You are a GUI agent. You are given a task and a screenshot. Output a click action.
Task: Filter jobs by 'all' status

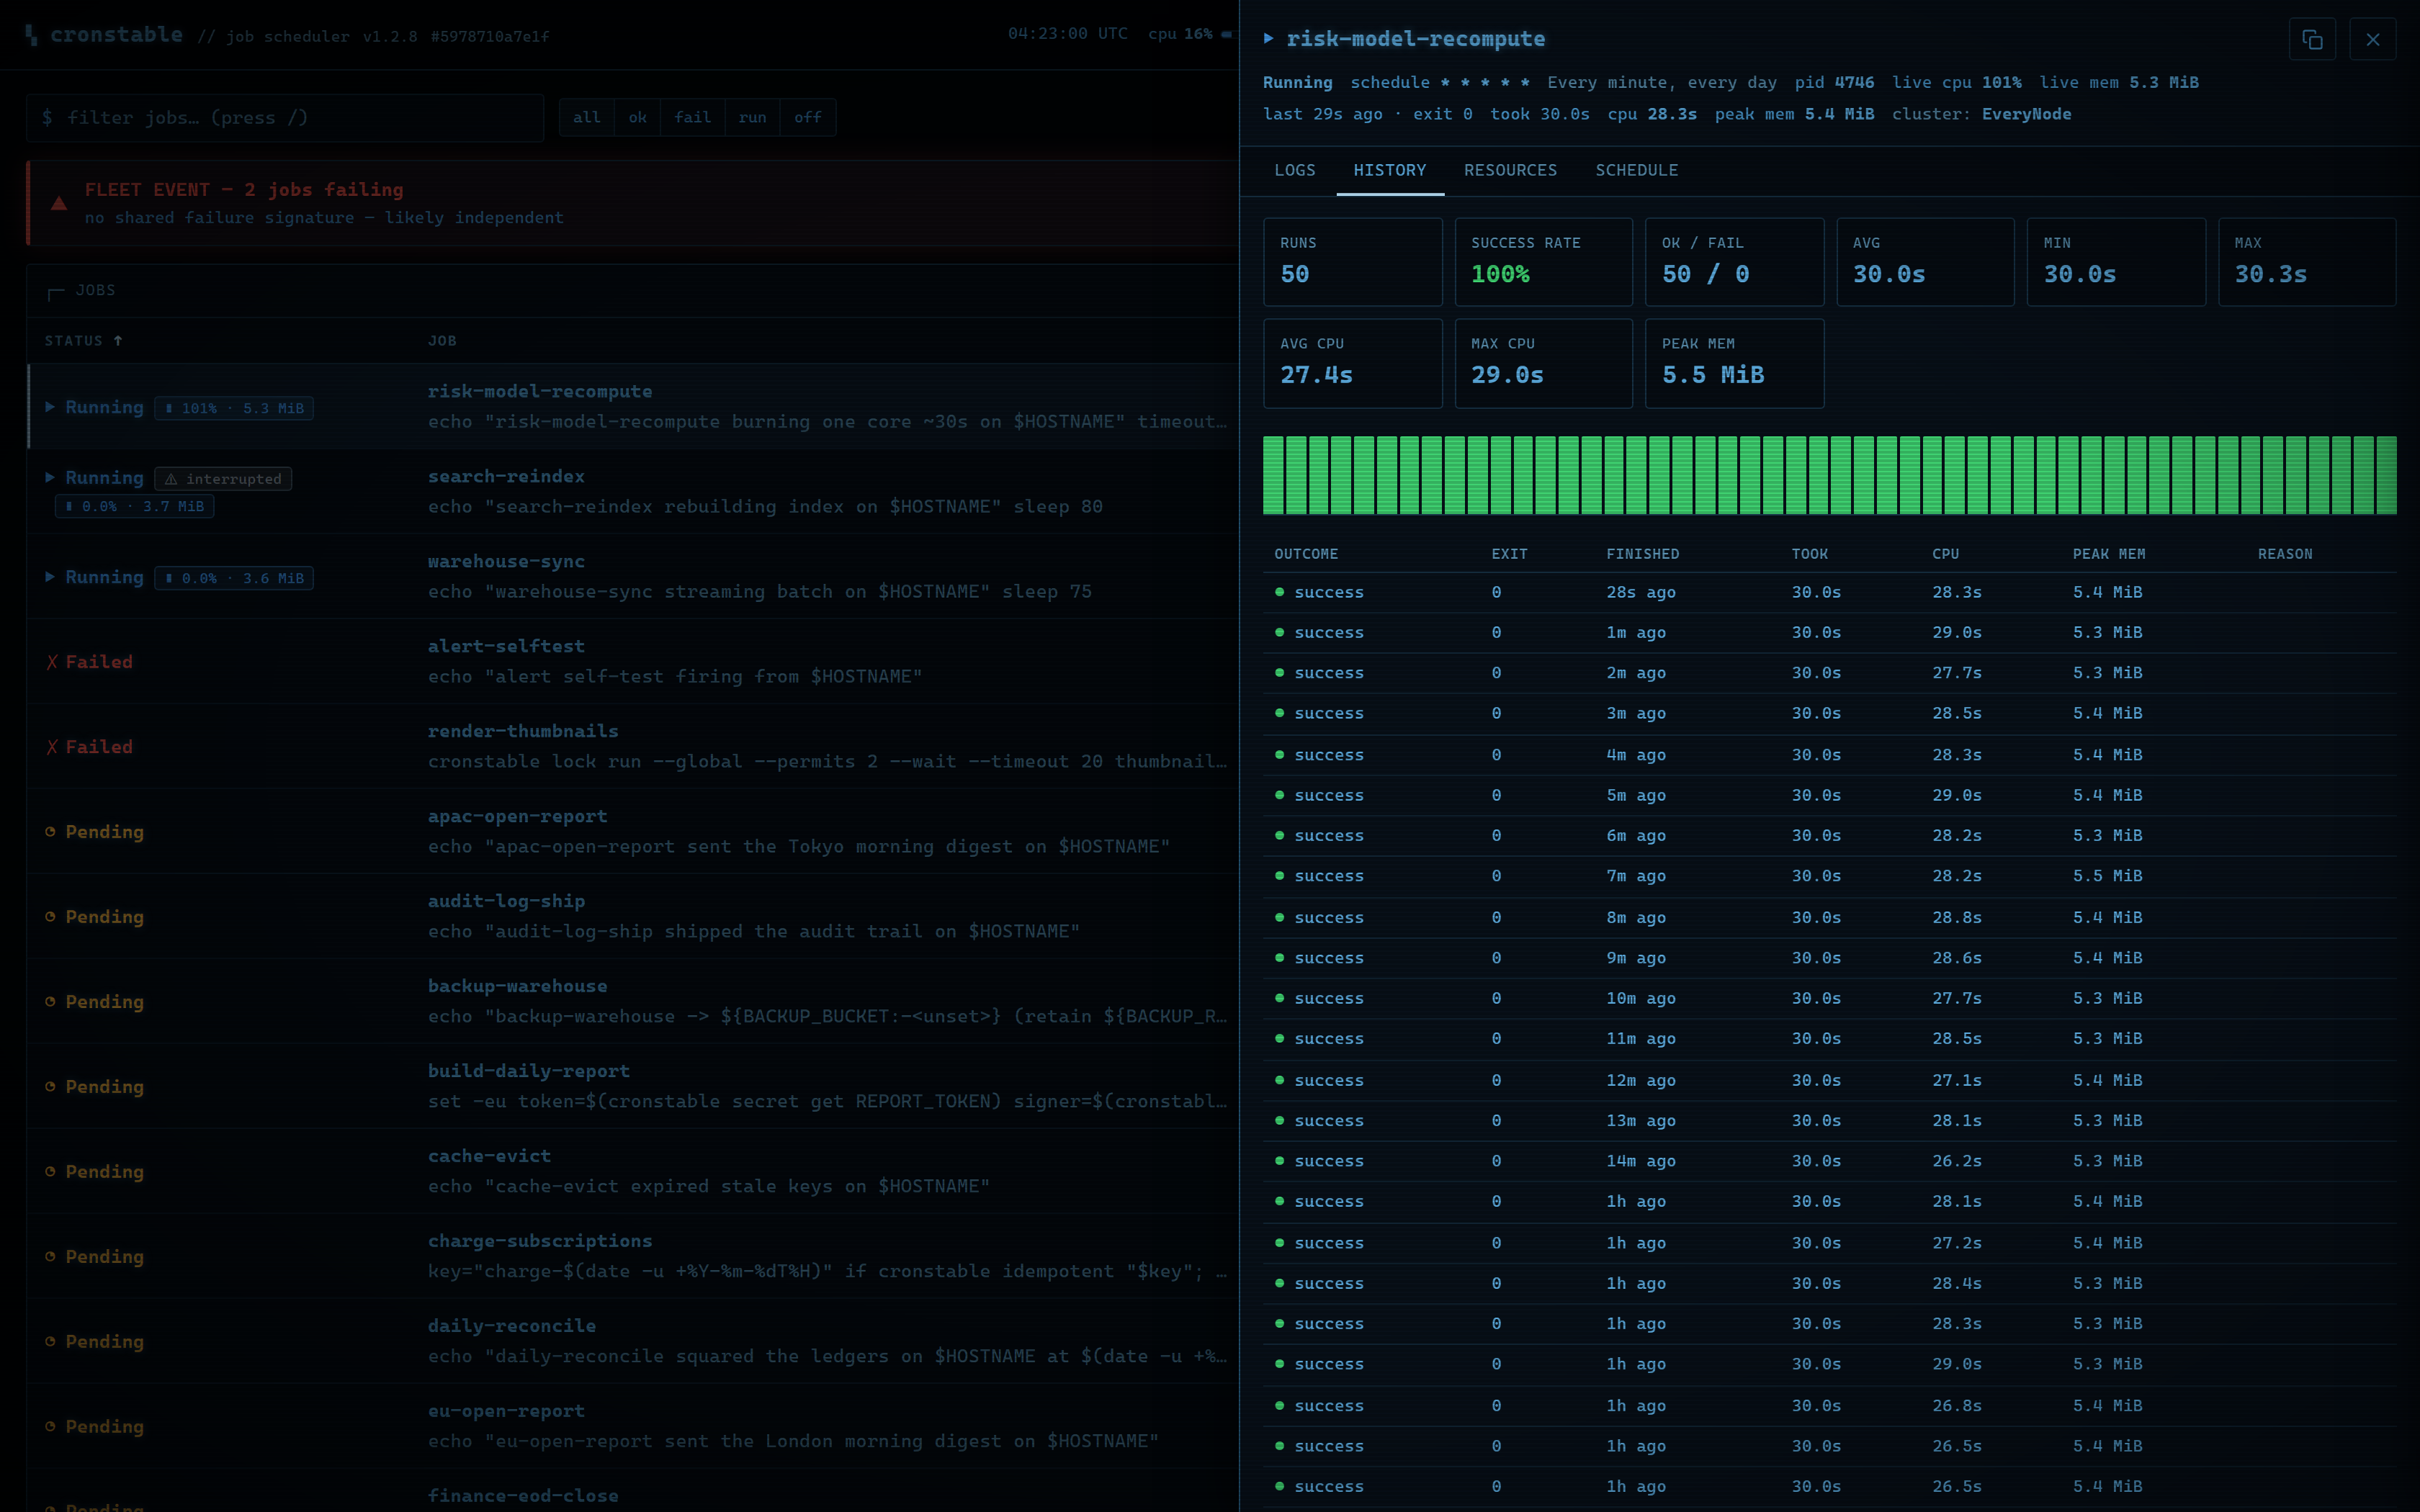pos(587,118)
